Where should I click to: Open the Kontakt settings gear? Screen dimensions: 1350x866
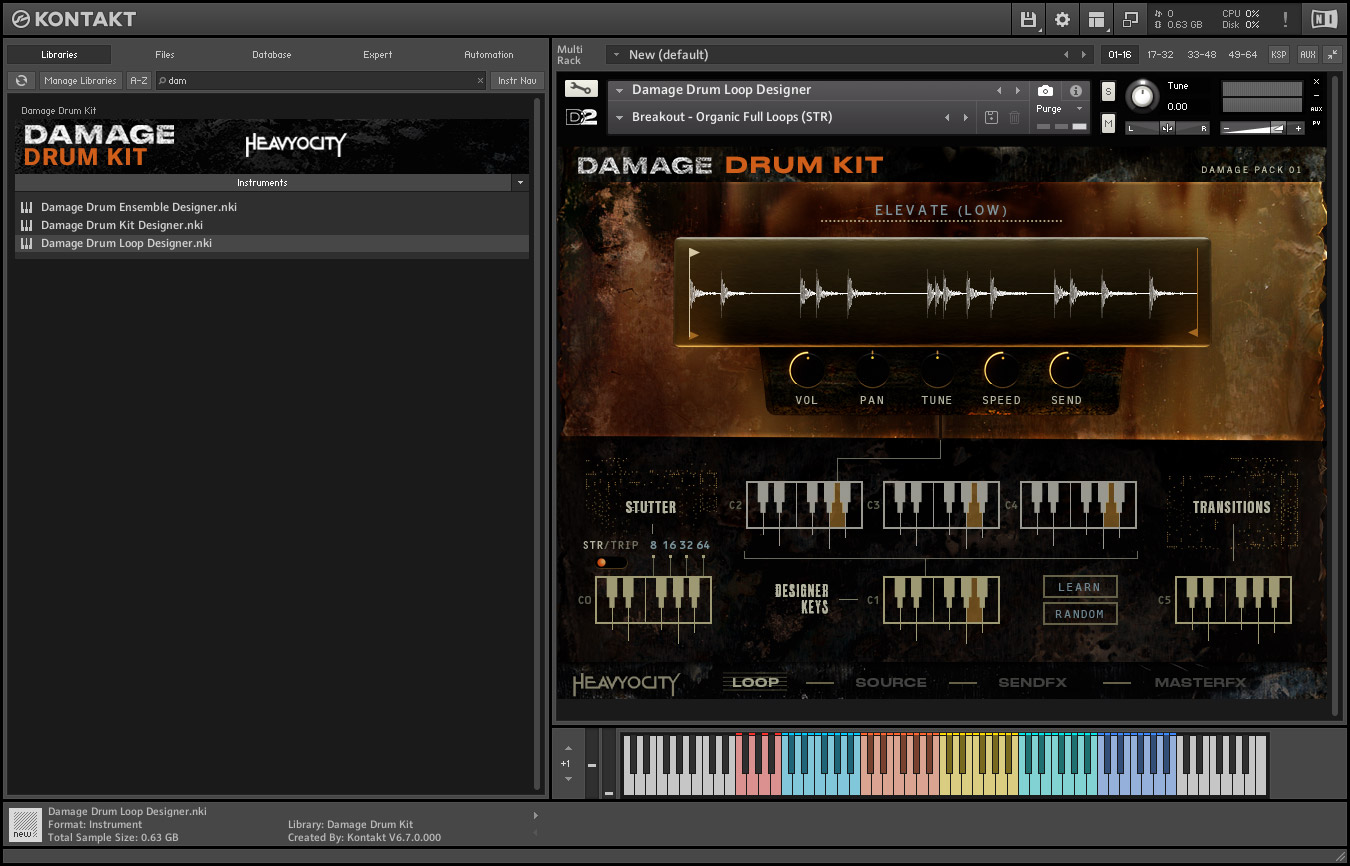click(x=1062, y=19)
